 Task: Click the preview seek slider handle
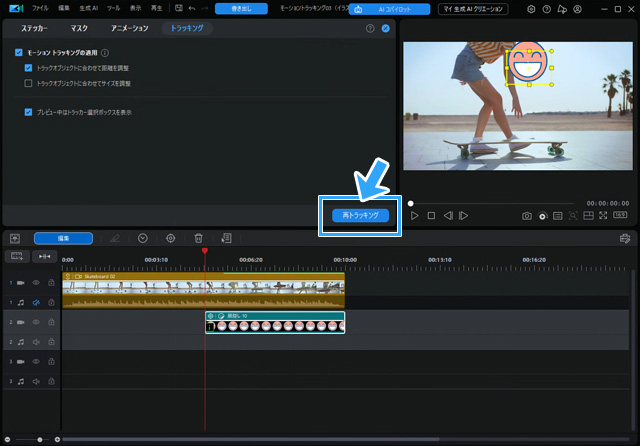point(411,203)
